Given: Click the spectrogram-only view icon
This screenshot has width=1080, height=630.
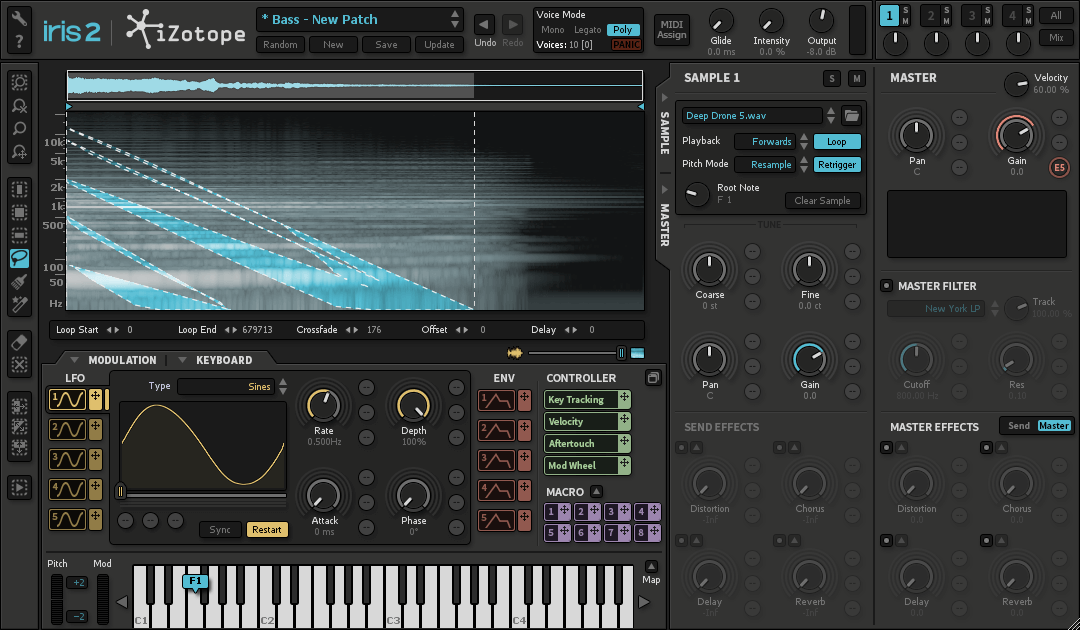Looking at the screenshot, I should tap(638, 353).
